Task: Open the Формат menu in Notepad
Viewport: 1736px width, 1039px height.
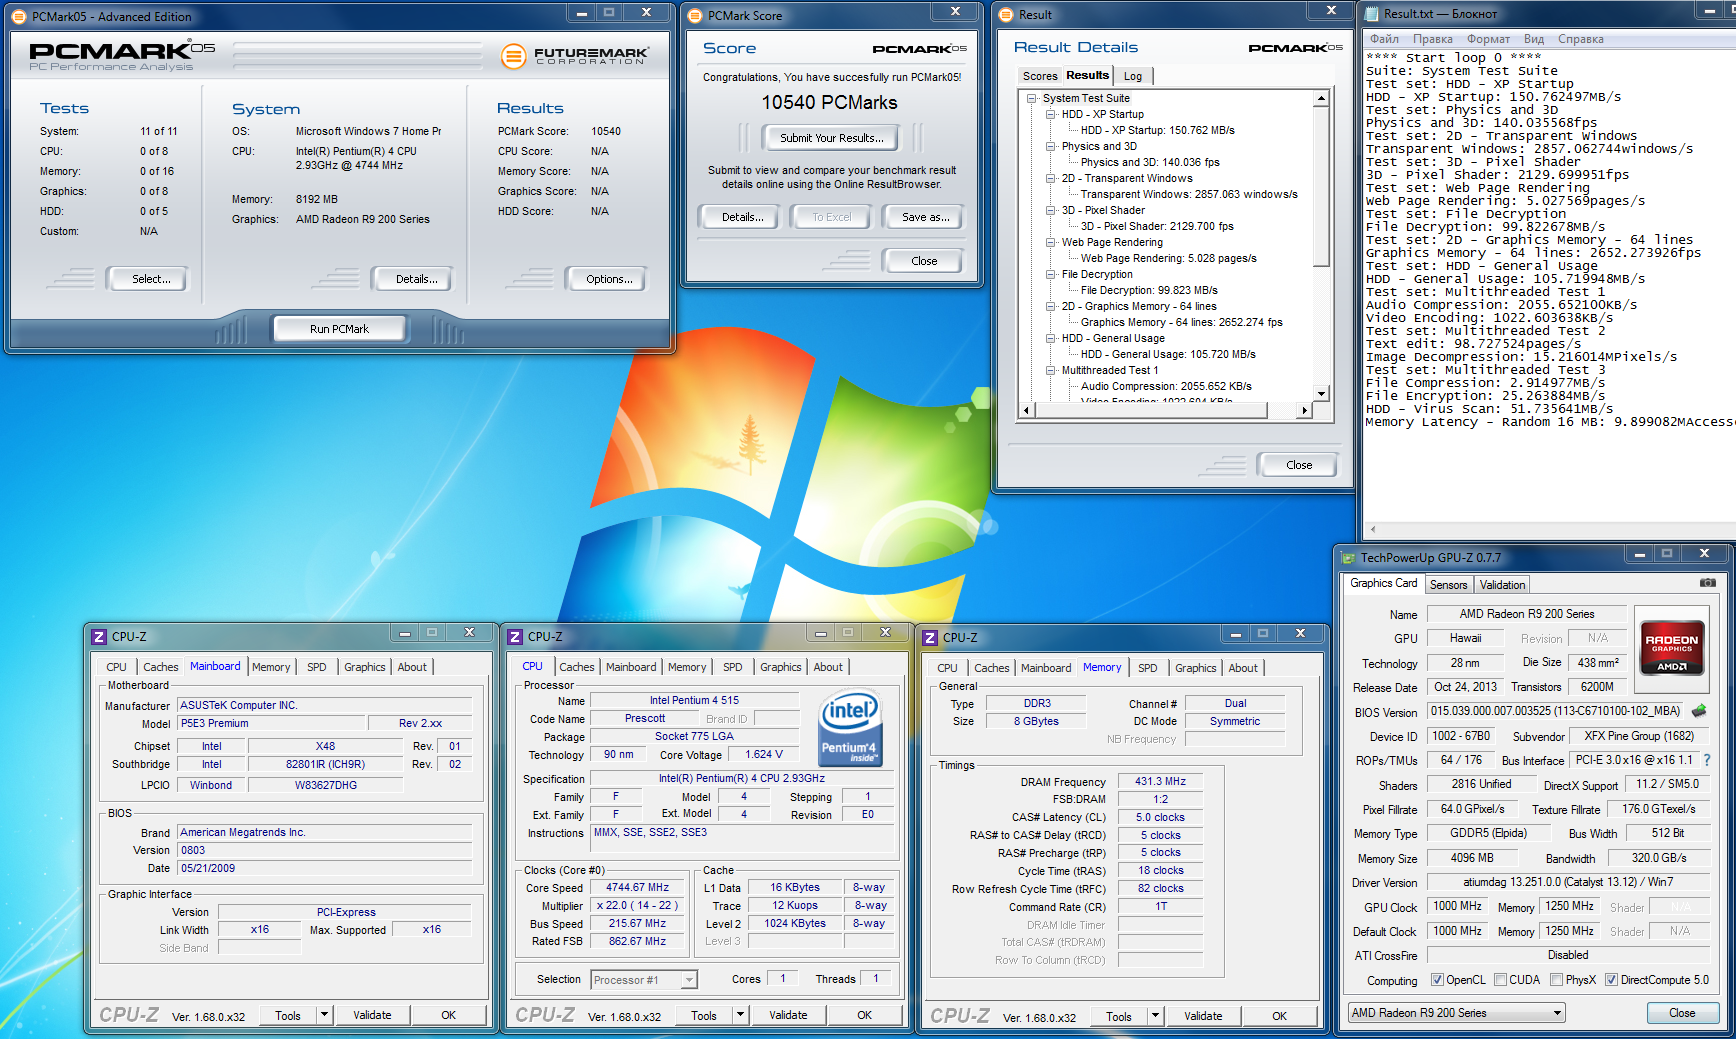Action: pos(1488,39)
